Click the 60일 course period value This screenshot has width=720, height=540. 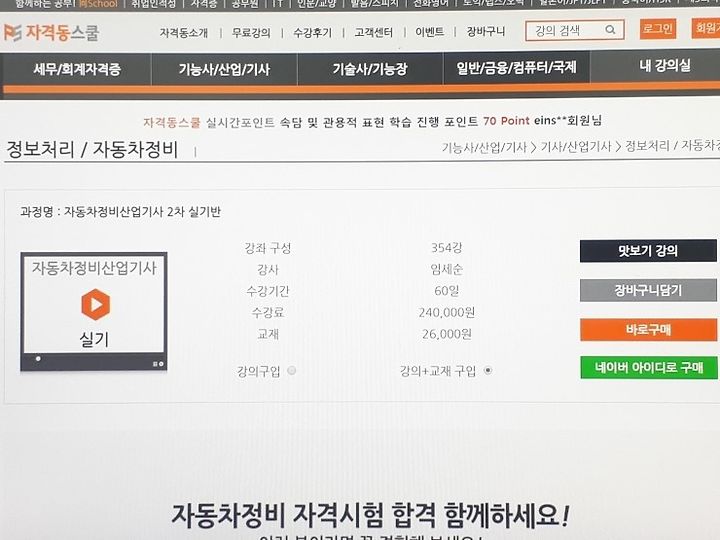tap(446, 291)
